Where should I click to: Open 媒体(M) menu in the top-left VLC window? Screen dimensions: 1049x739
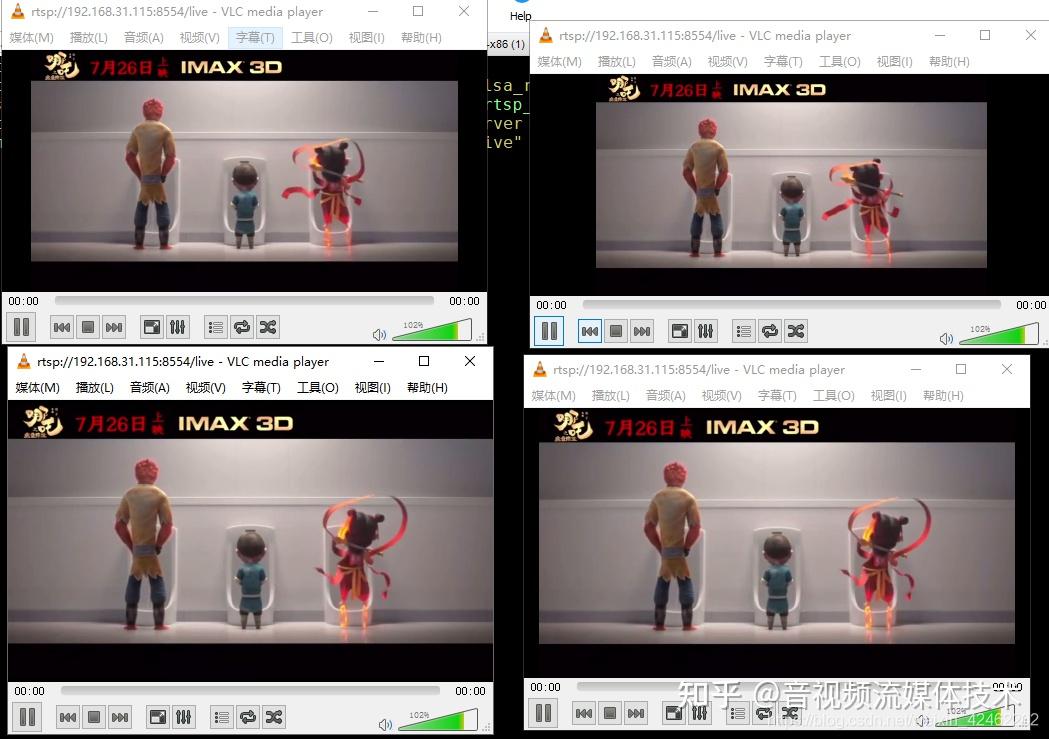click(31, 37)
